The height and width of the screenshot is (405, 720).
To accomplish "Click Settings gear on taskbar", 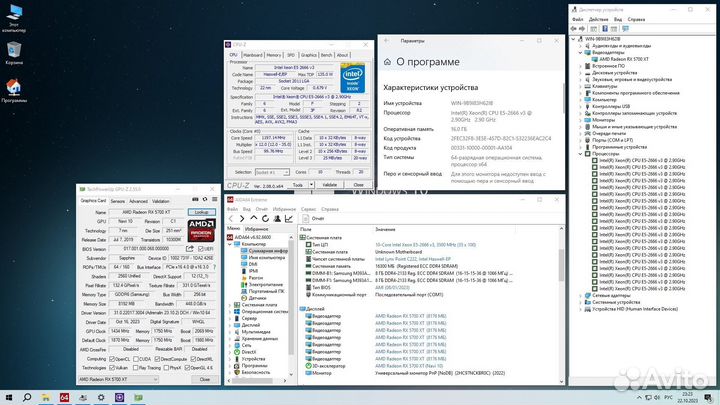I will coord(101,397).
